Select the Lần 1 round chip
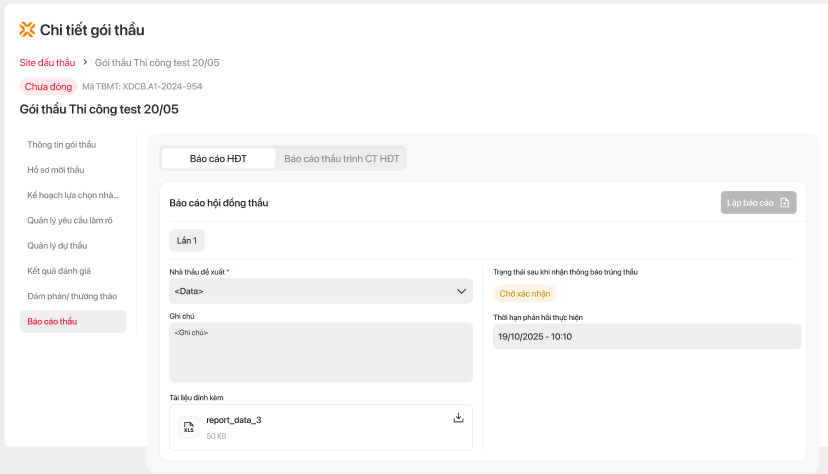The image size is (828, 474). click(x=187, y=240)
